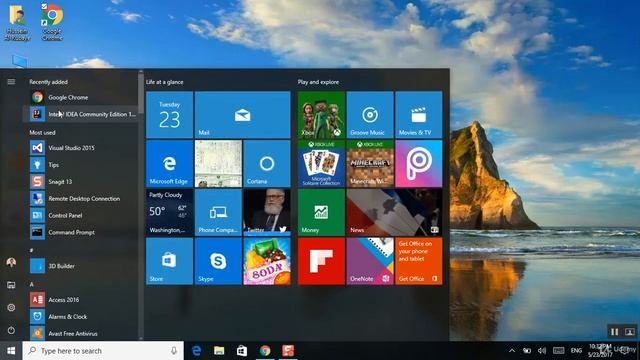This screenshot has height=360, width=640.
Task: Open Store from the taskbar
Action: pyautogui.click(x=242, y=351)
